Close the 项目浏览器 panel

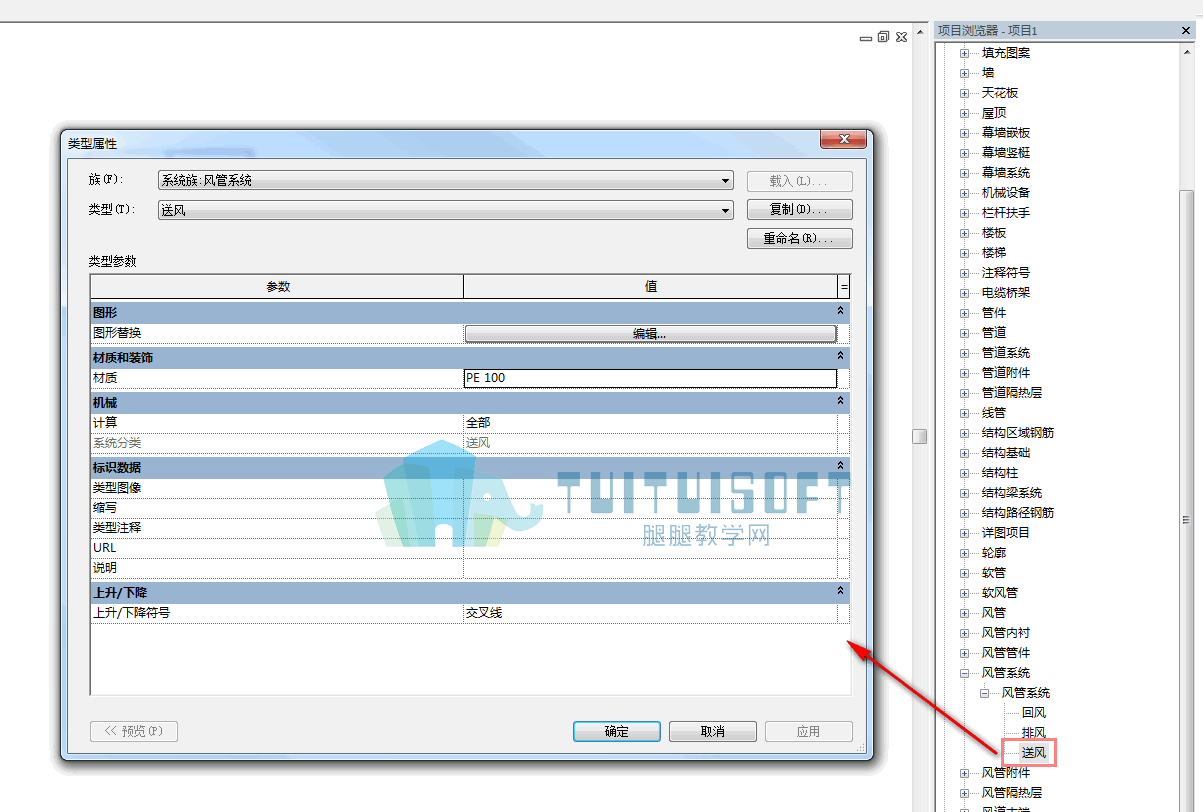coord(1186,31)
